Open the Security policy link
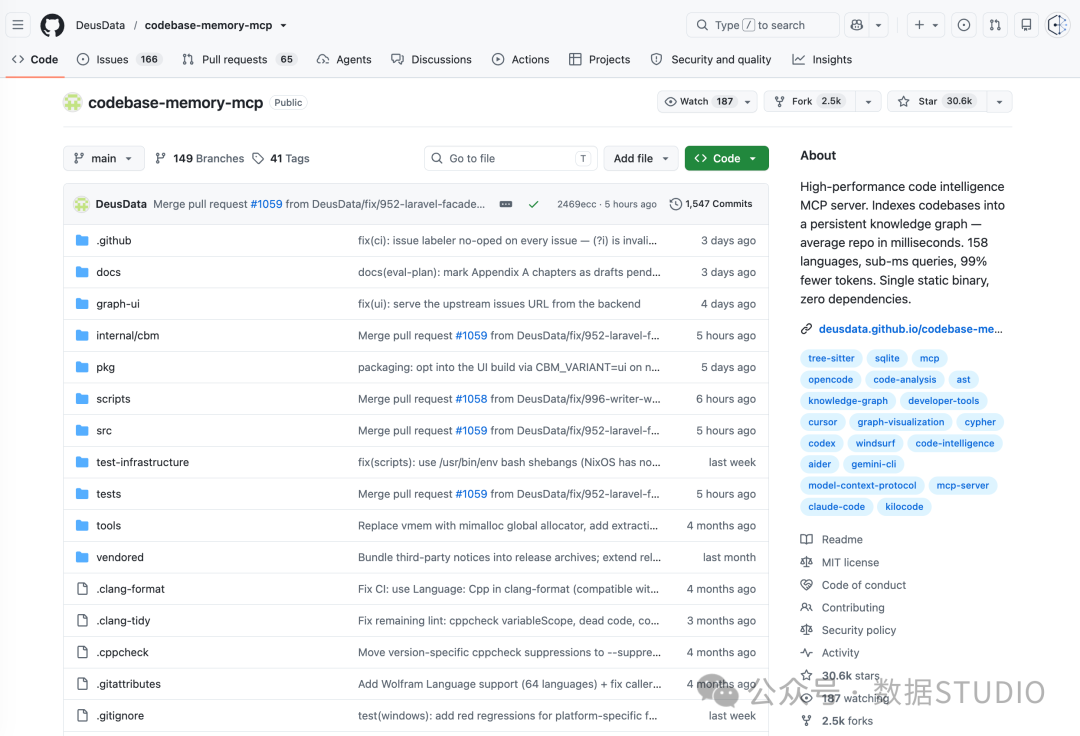Viewport: 1080px width, 736px height. tap(858, 630)
